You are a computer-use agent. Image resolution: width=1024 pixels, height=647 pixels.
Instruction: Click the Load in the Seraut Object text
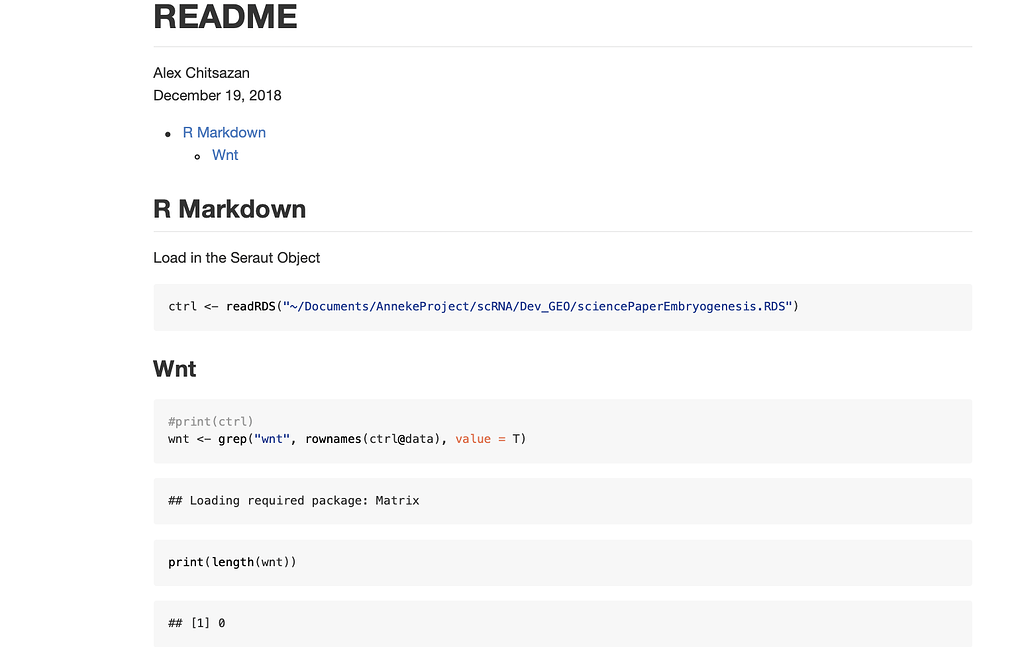click(x=236, y=257)
